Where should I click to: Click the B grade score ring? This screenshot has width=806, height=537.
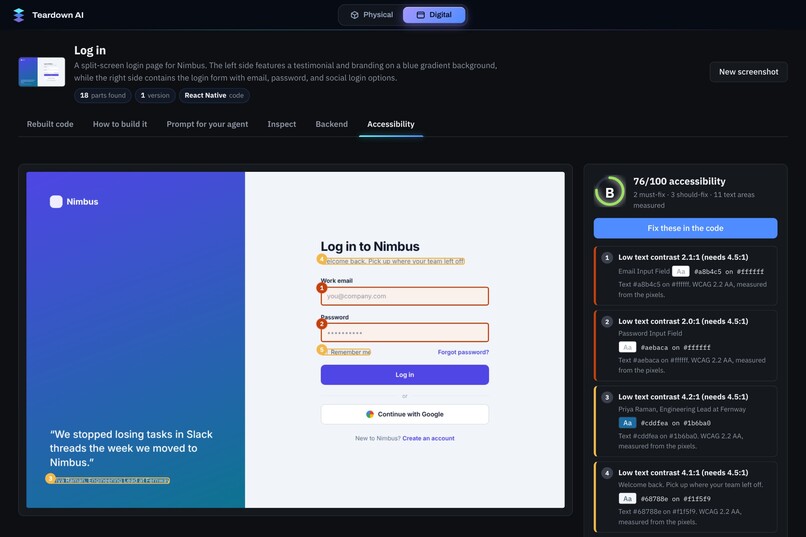[610, 192]
